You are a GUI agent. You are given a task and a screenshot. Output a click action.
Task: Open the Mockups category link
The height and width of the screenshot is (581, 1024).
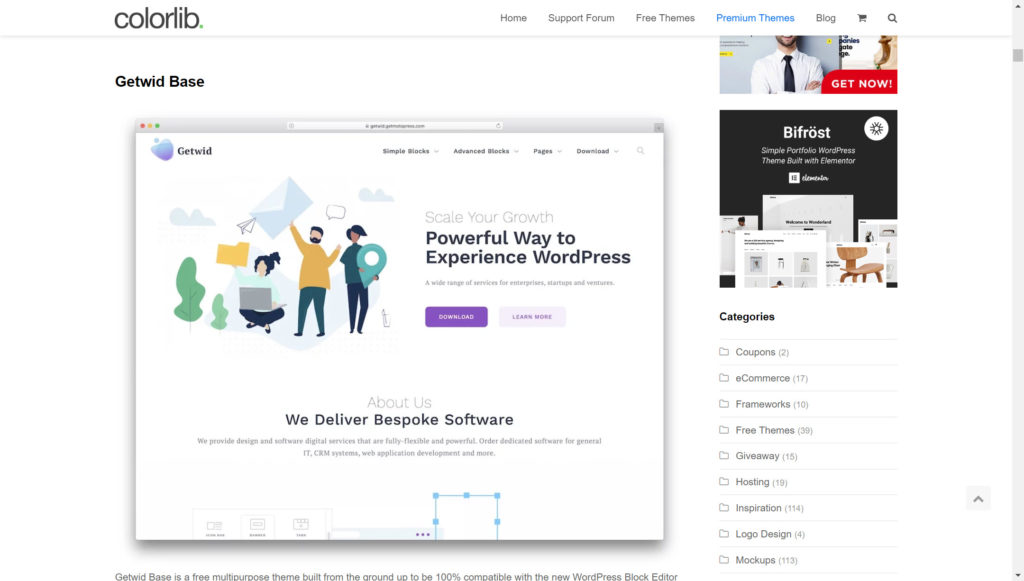pos(756,560)
